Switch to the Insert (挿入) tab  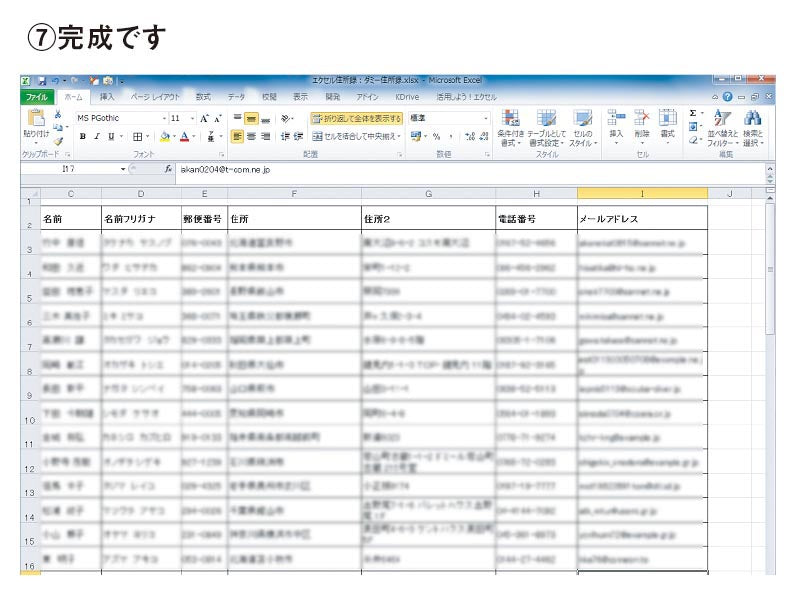pyautogui.click(x=106, y=97)
